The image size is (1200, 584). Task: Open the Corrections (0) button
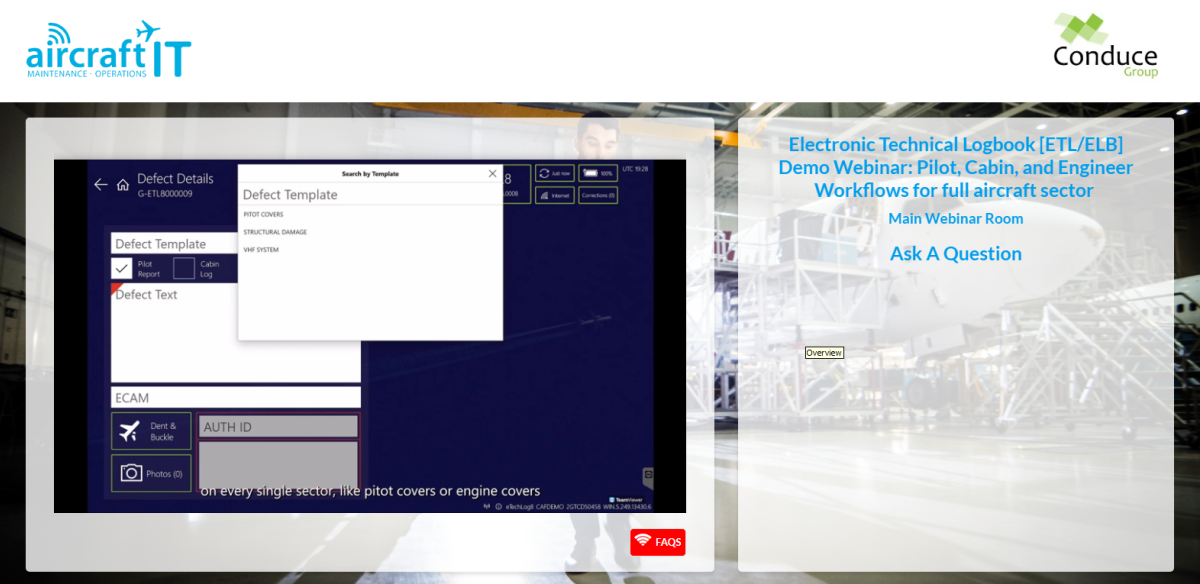(598, 195)
